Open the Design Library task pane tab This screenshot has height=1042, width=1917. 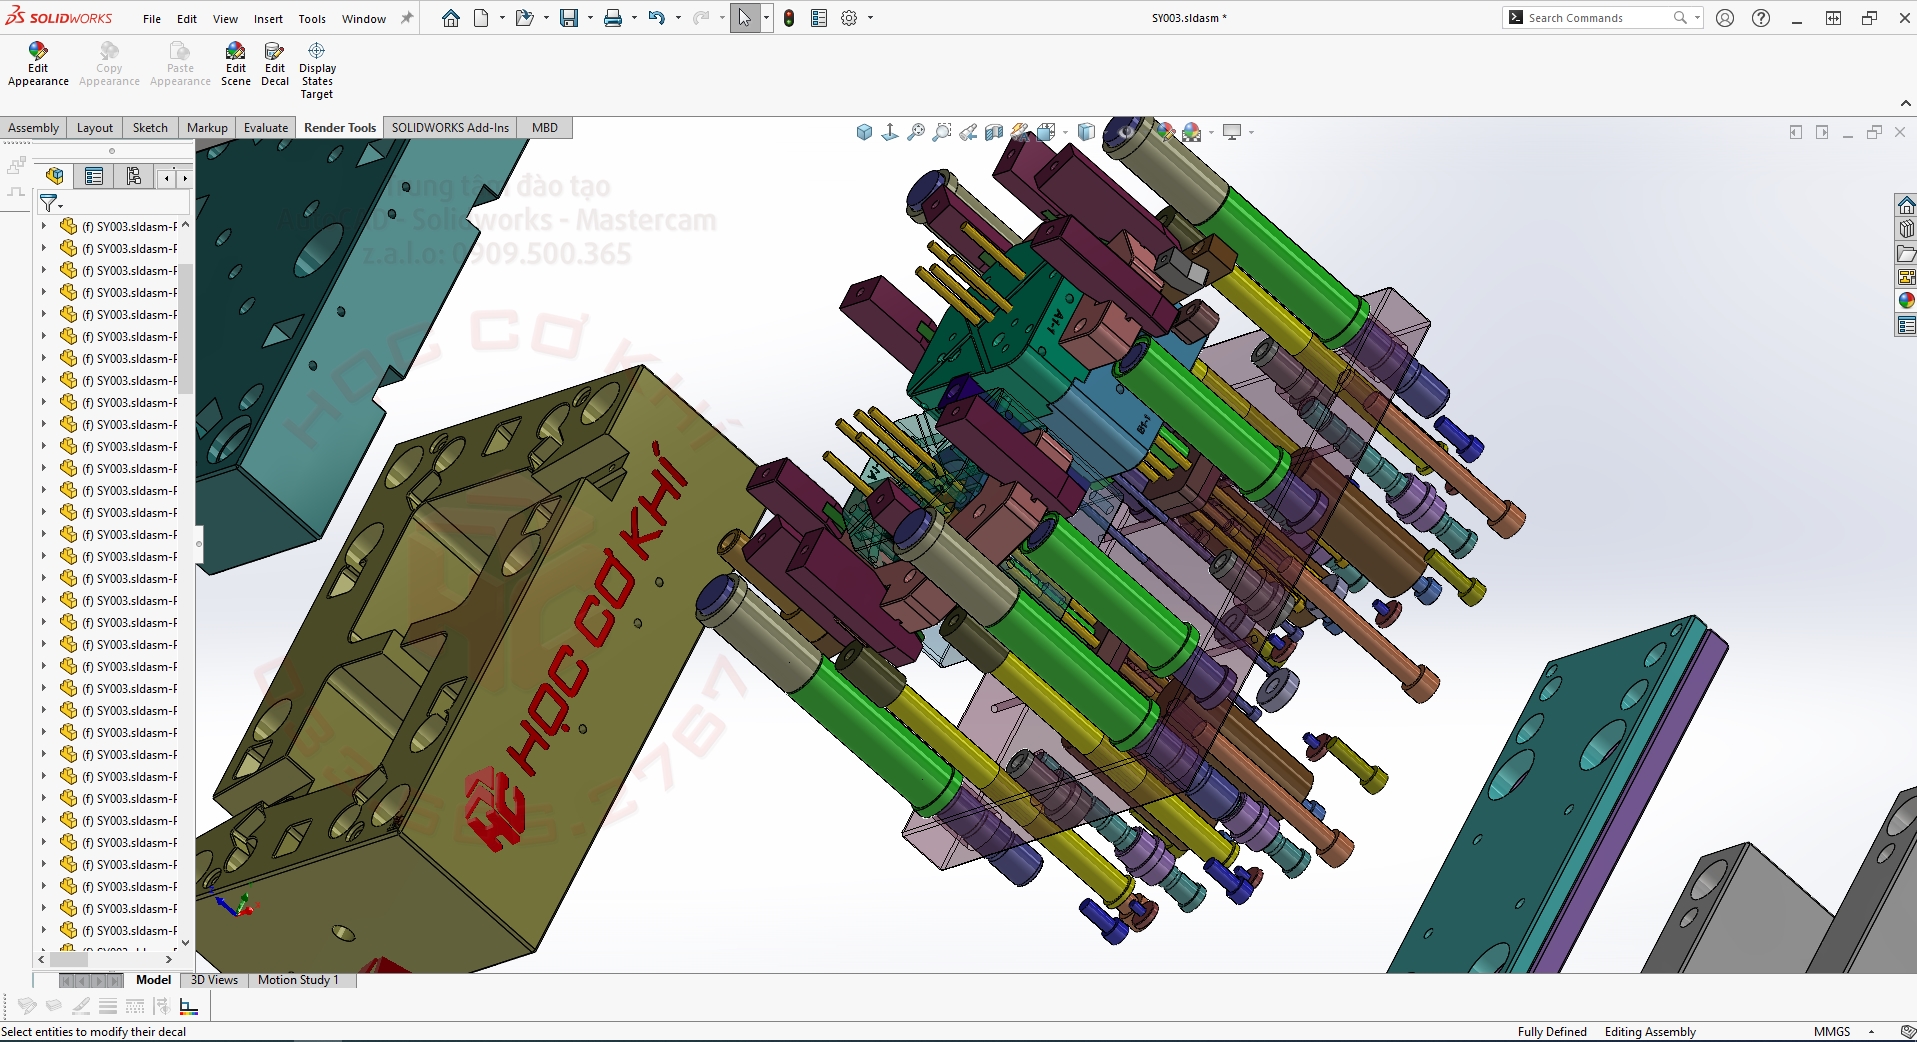click(x=1906, y=229)
